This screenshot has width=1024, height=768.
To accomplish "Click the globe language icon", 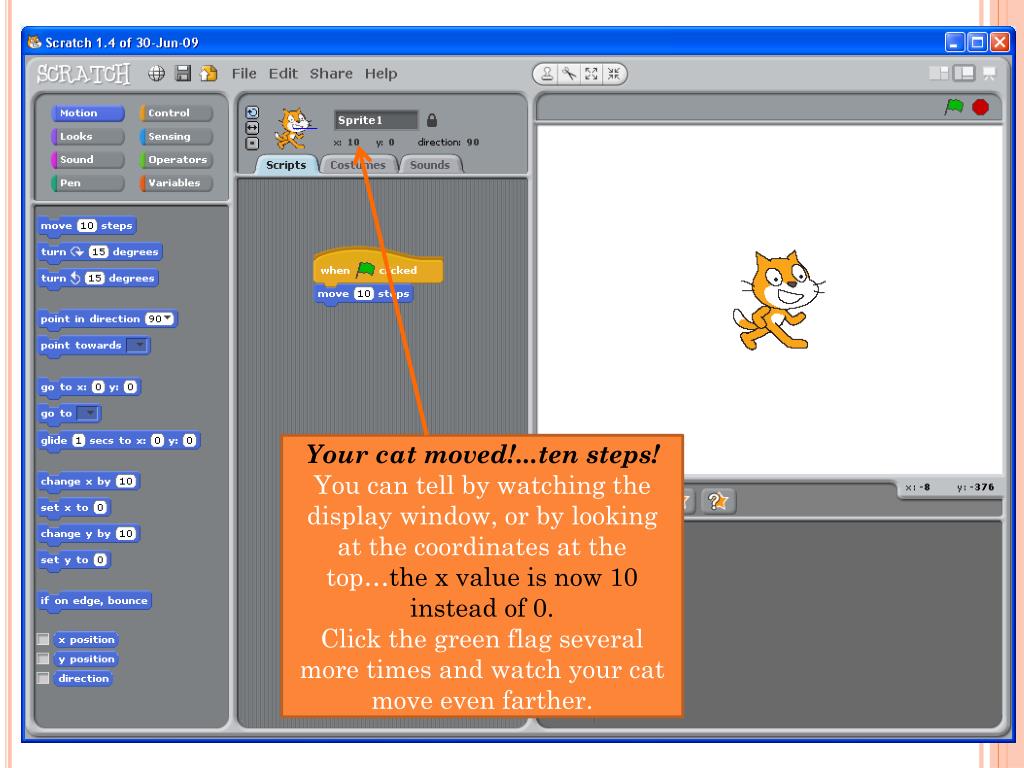I will pos(156,73).
